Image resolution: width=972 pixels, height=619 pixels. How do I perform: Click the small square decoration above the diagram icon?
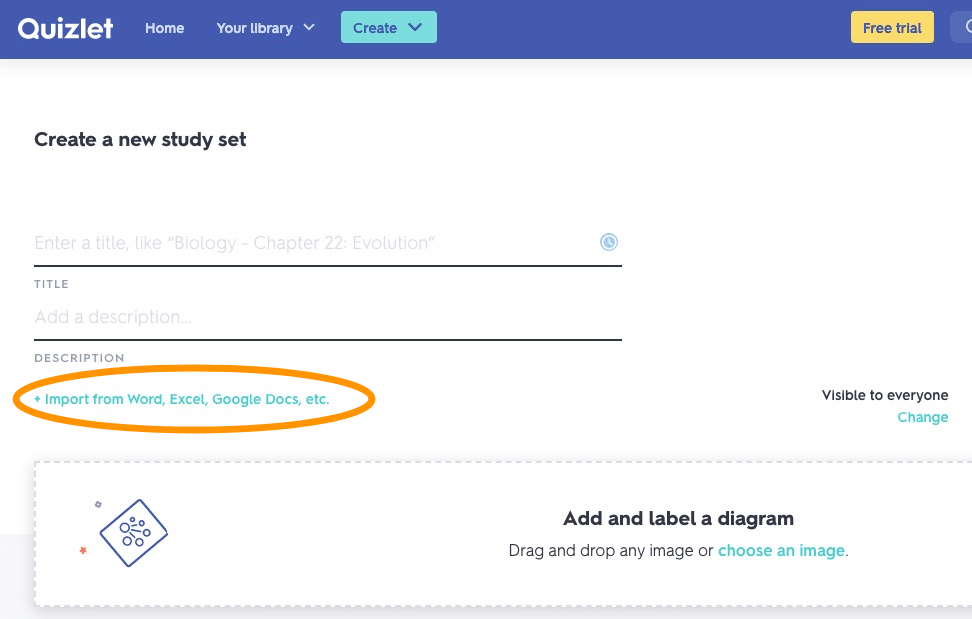[x=98, y=504]
